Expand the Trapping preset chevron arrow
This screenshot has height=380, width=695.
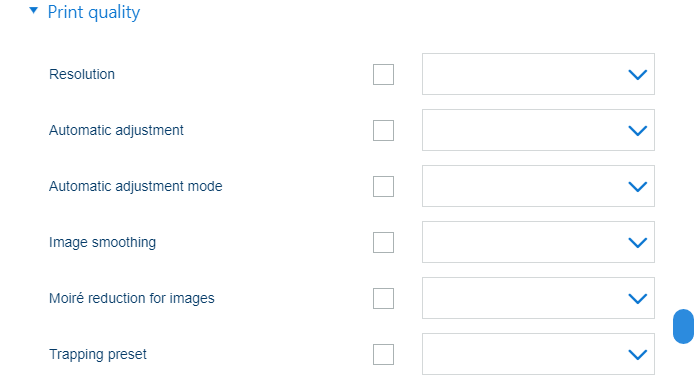(637, 355)
